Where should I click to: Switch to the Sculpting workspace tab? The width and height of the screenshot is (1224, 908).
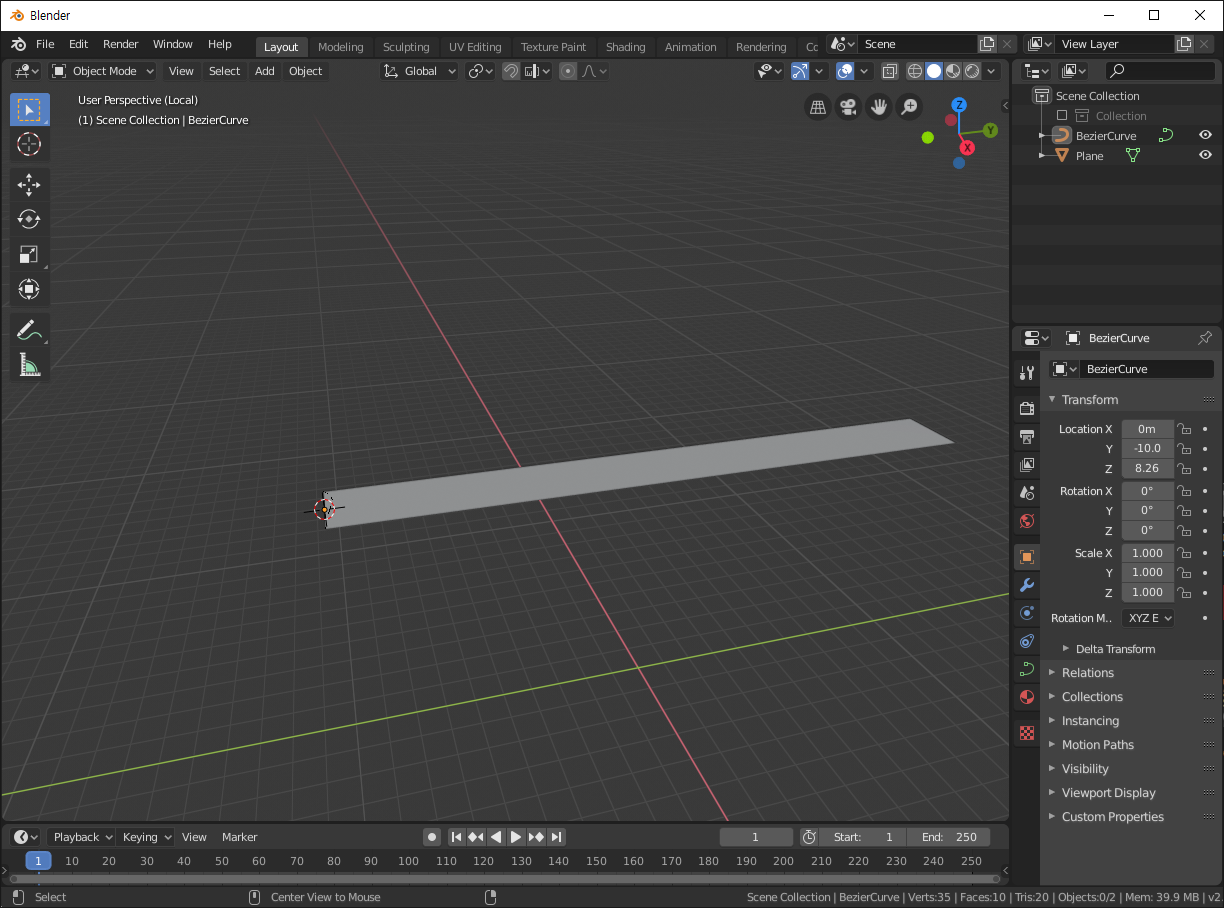(406, 47)
